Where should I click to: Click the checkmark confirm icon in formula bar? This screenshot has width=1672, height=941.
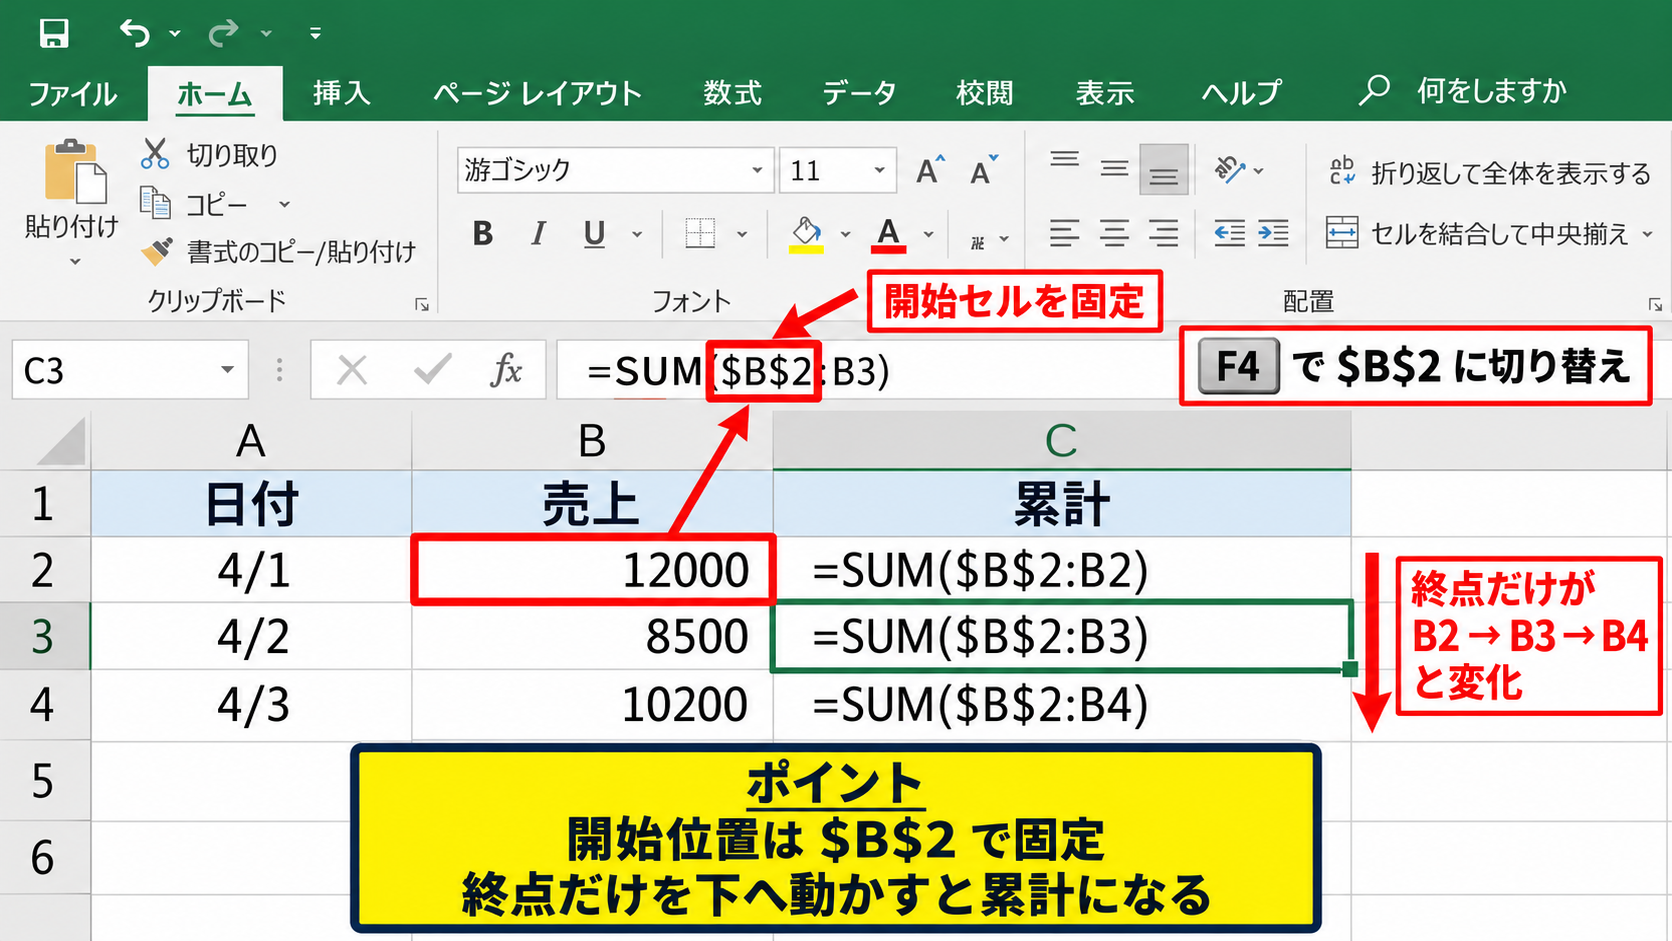click(432, 371)
